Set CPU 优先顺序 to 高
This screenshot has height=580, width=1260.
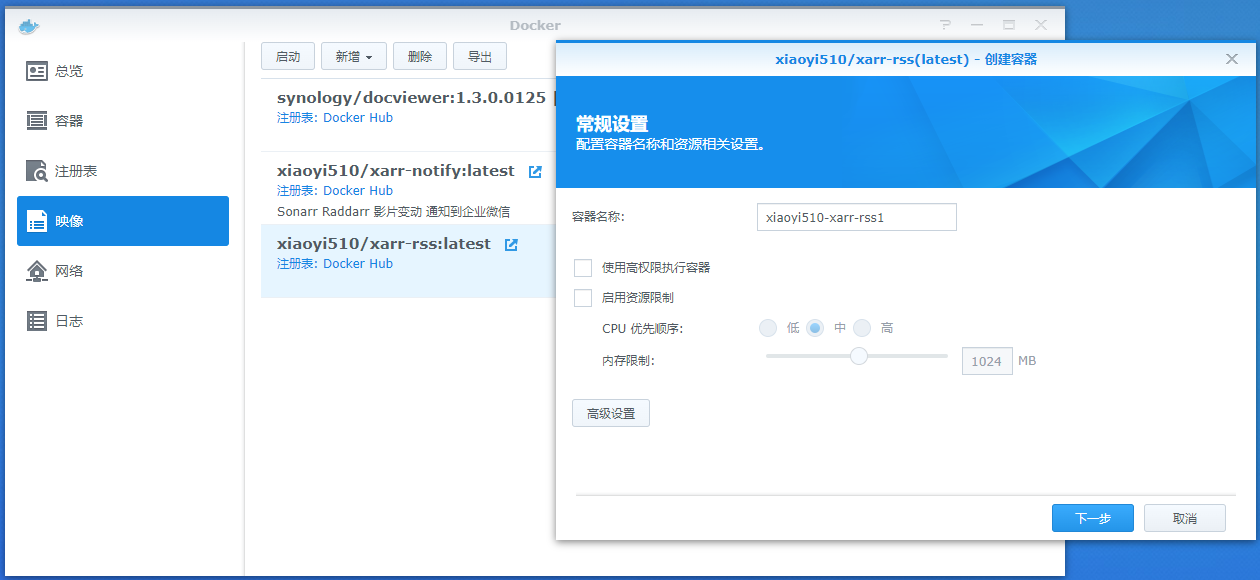tap(863, 327)
